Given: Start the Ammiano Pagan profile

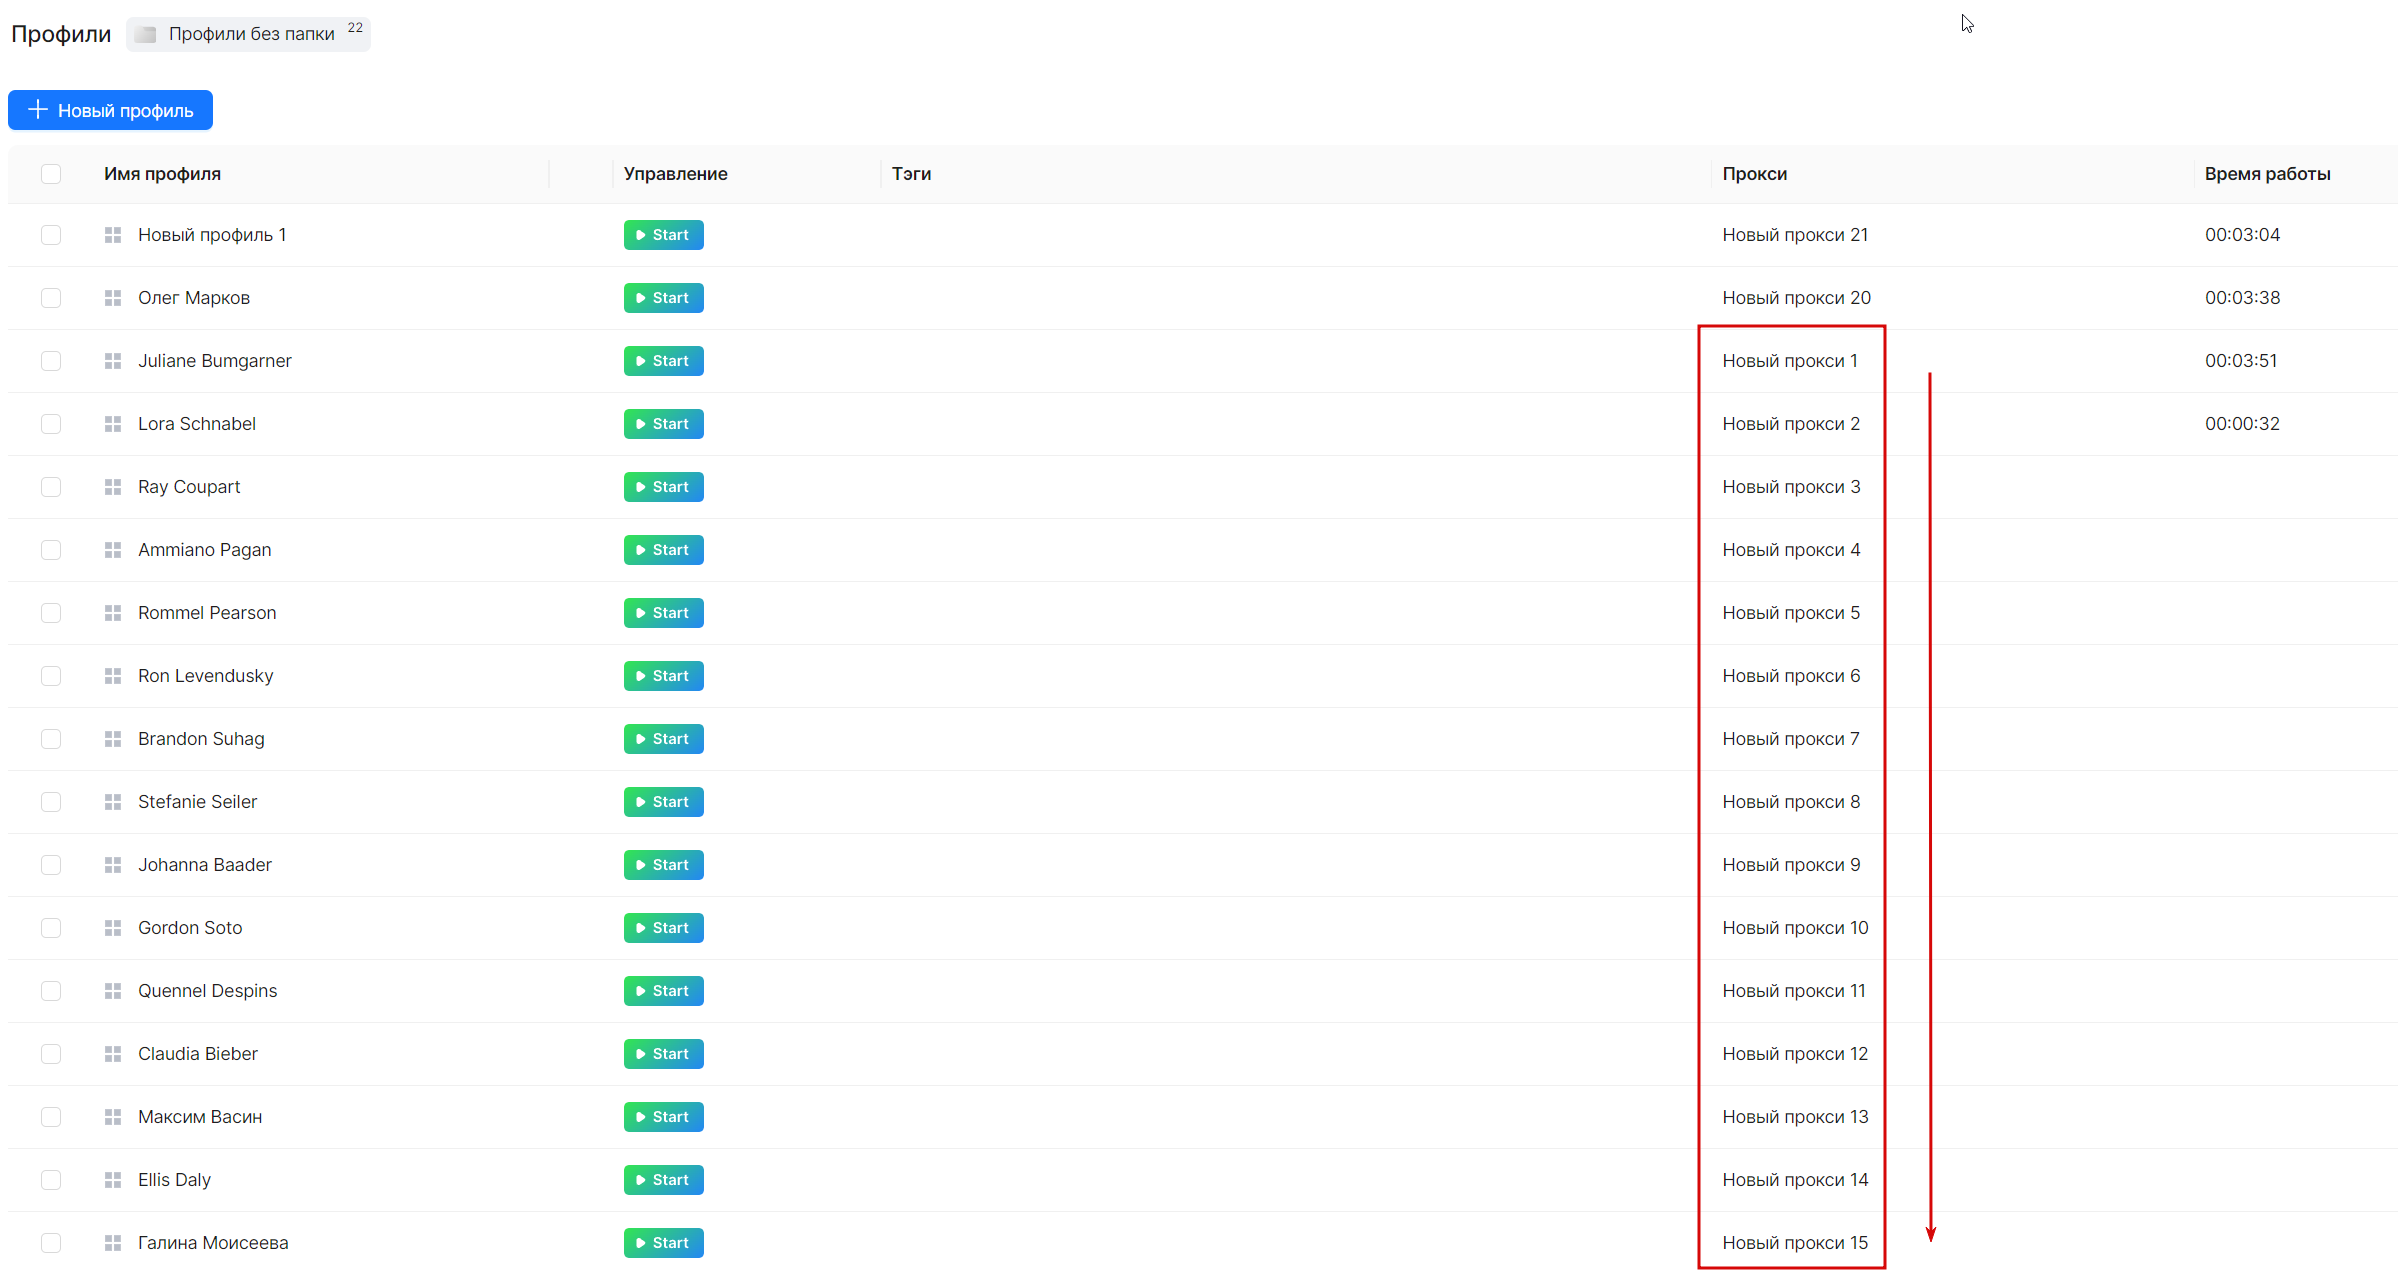Looking at the screenshot, I should 663,550.
